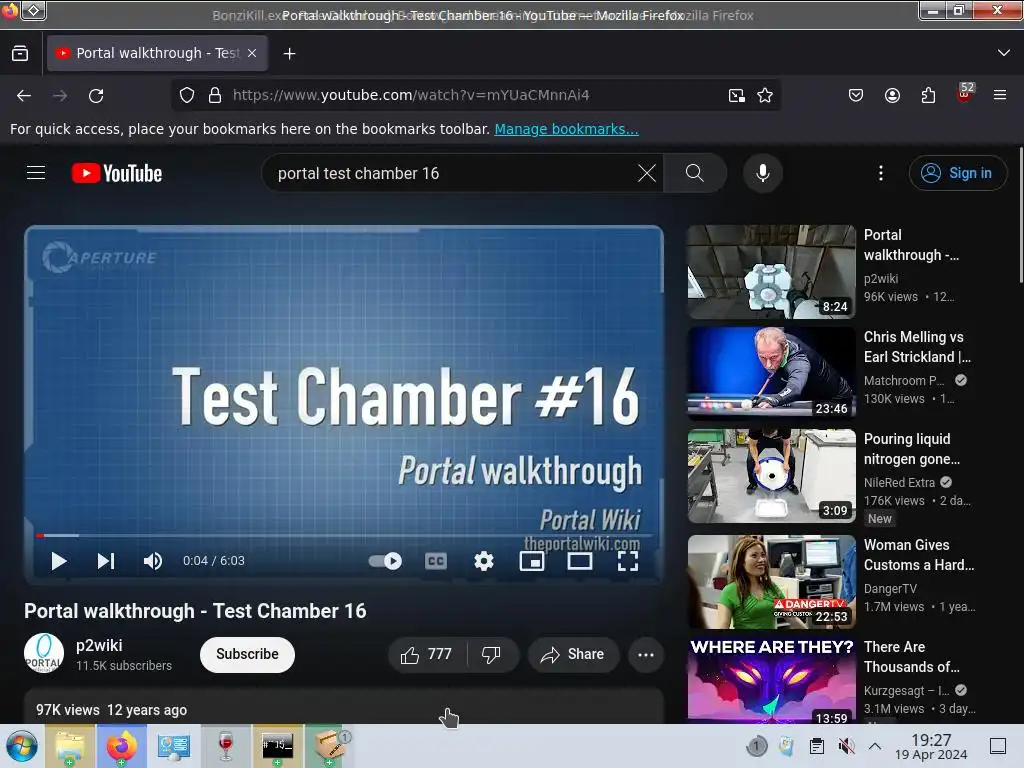Close the Portal walkthrough tab

pyautogui.click(x=252, y=54)
